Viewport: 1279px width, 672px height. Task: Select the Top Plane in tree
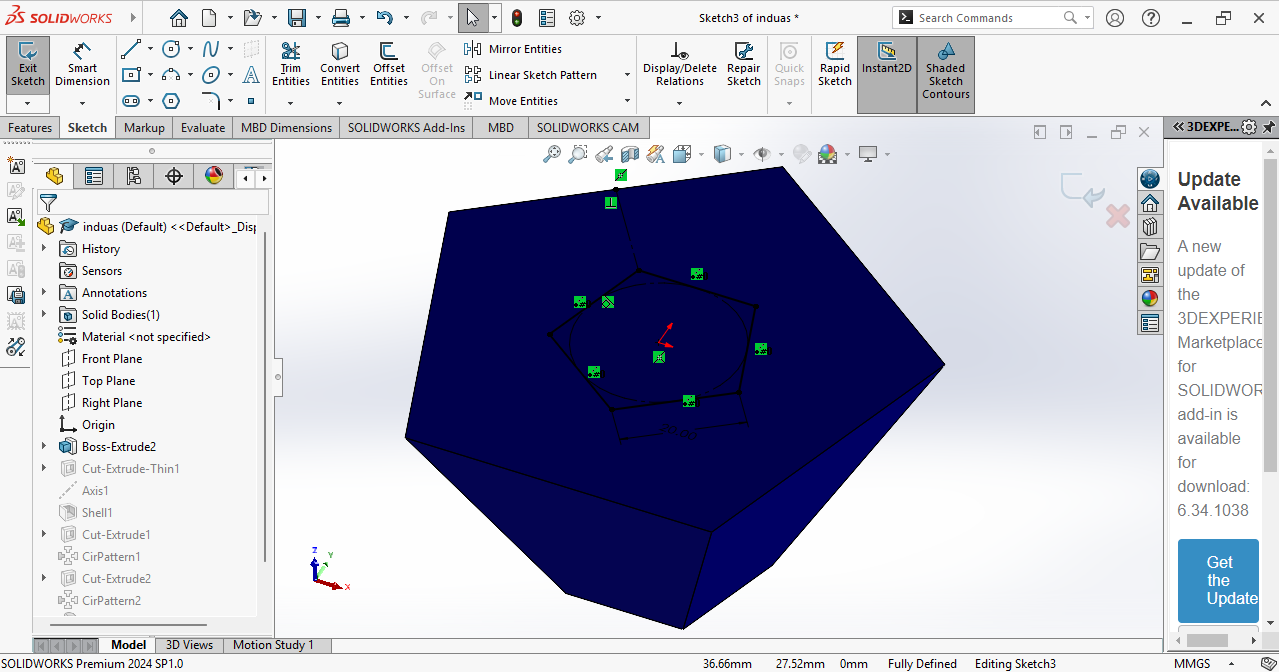pyautogui.click(x=98, y=380)
